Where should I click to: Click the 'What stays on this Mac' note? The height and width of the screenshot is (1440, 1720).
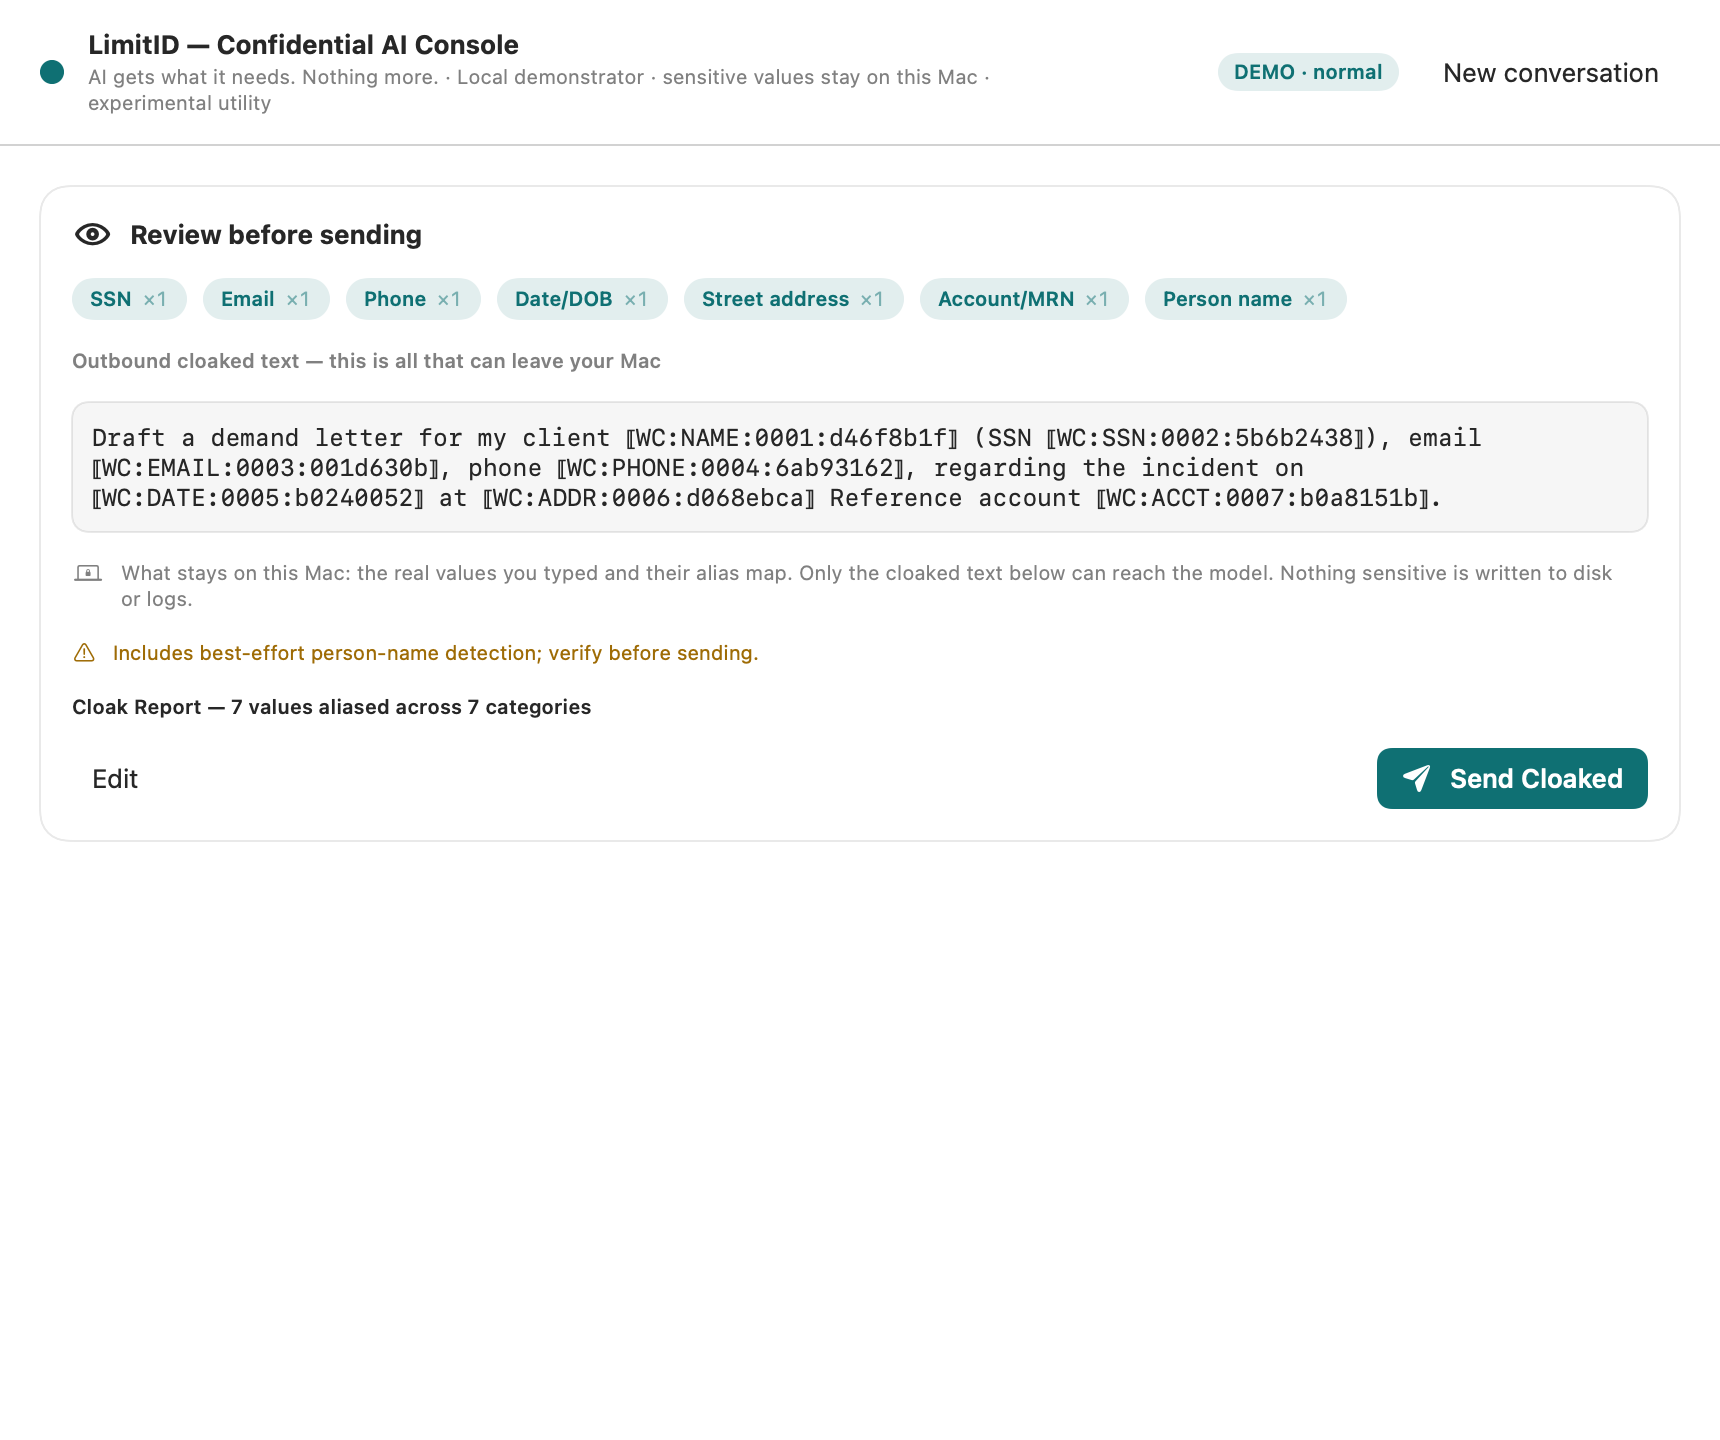tap(867, 586)
